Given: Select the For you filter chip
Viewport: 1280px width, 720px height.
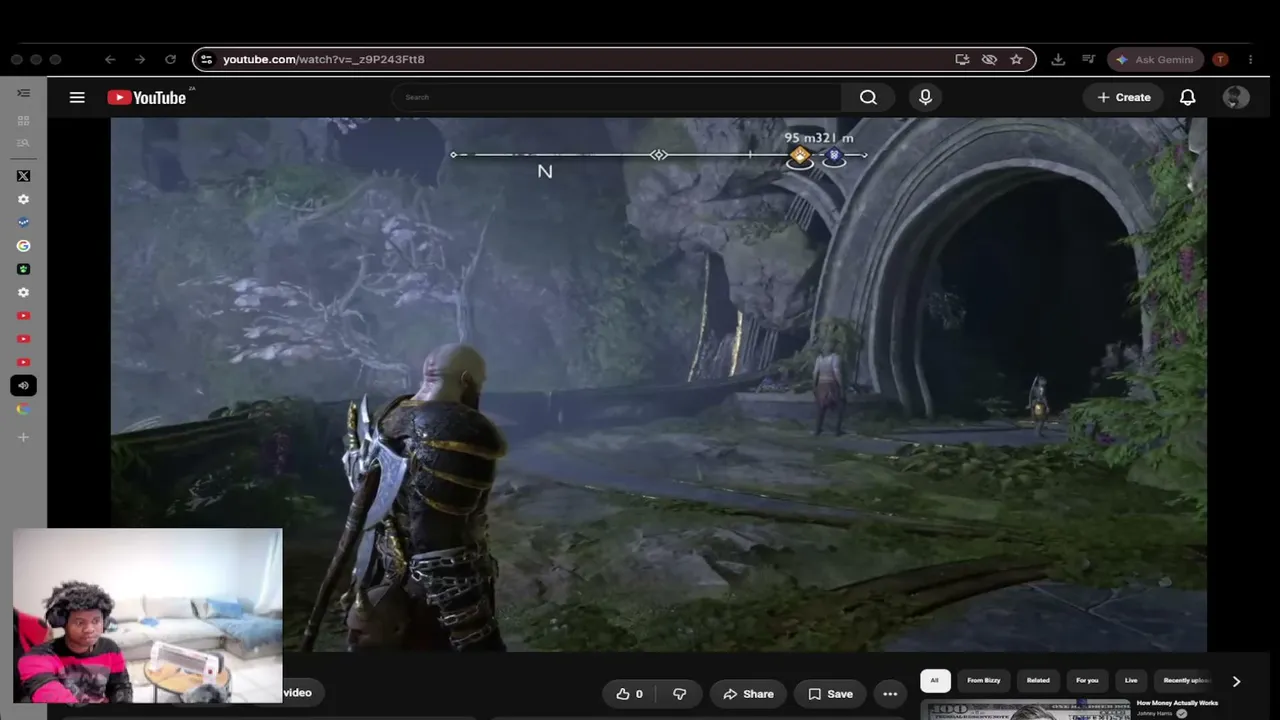Looking at the screenshot, I should [1087, 681].
